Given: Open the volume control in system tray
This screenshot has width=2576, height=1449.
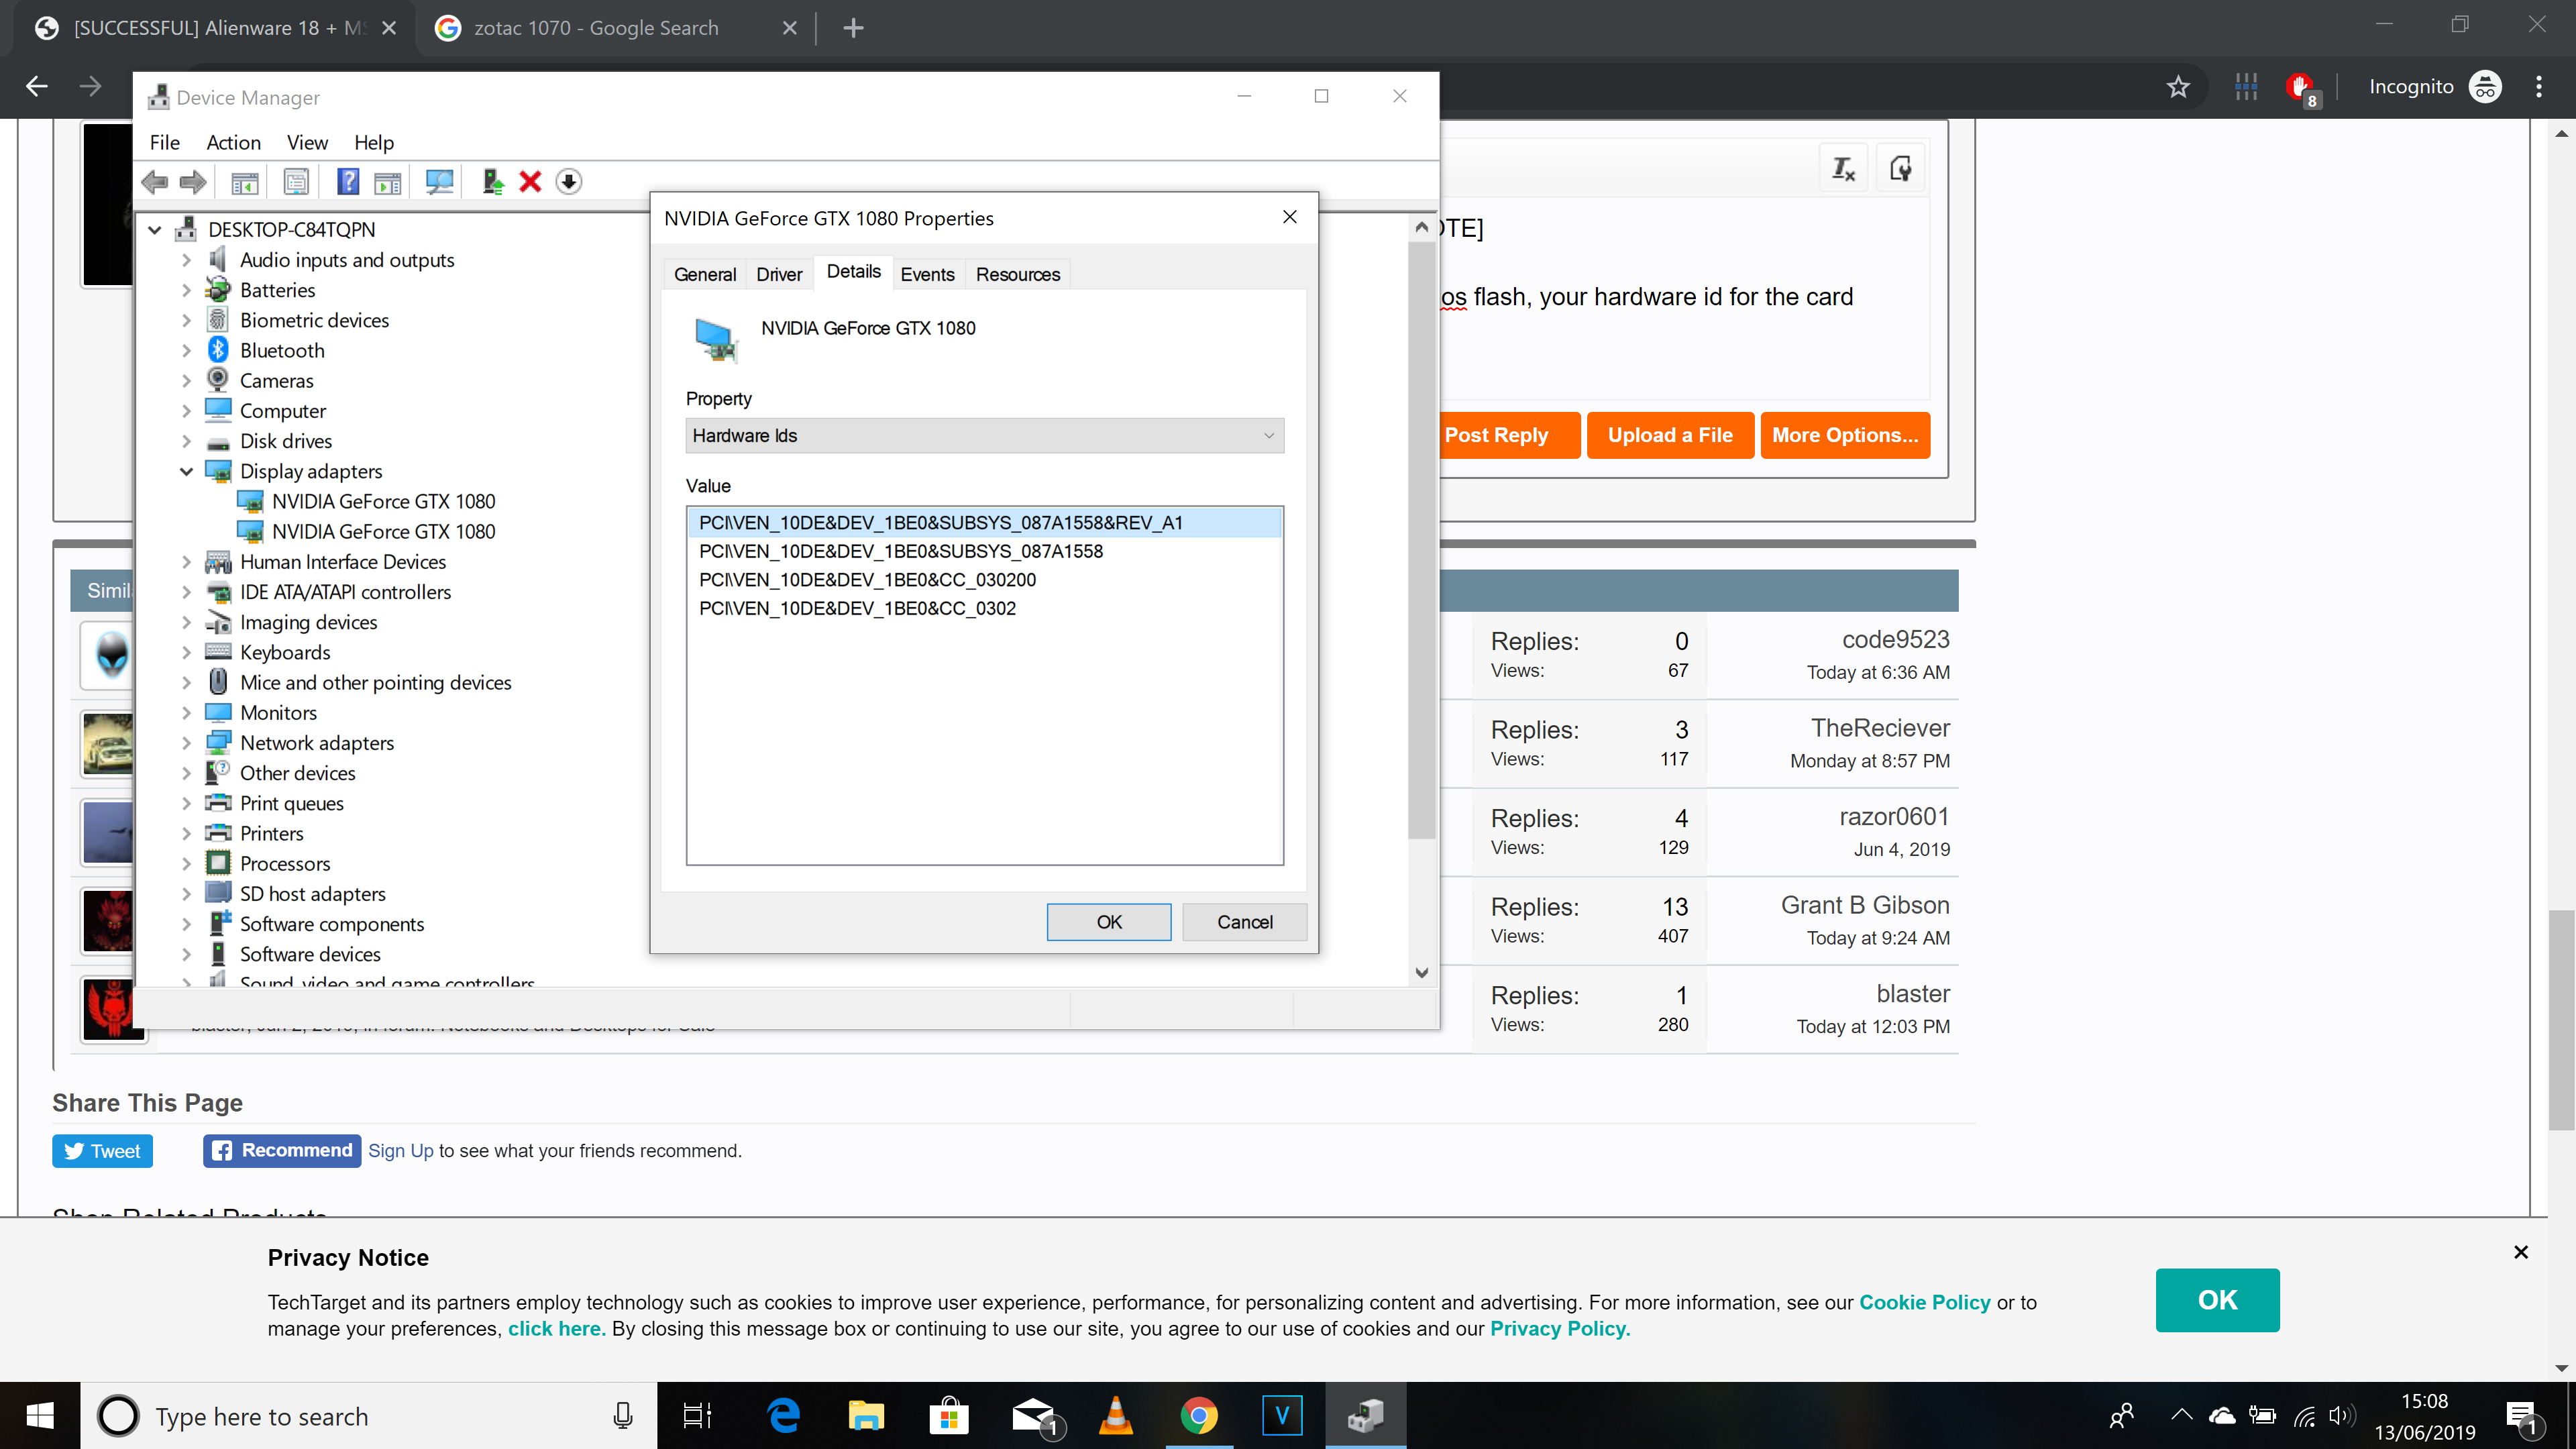Looking at the screenshot, I should coord(2340,1416).
